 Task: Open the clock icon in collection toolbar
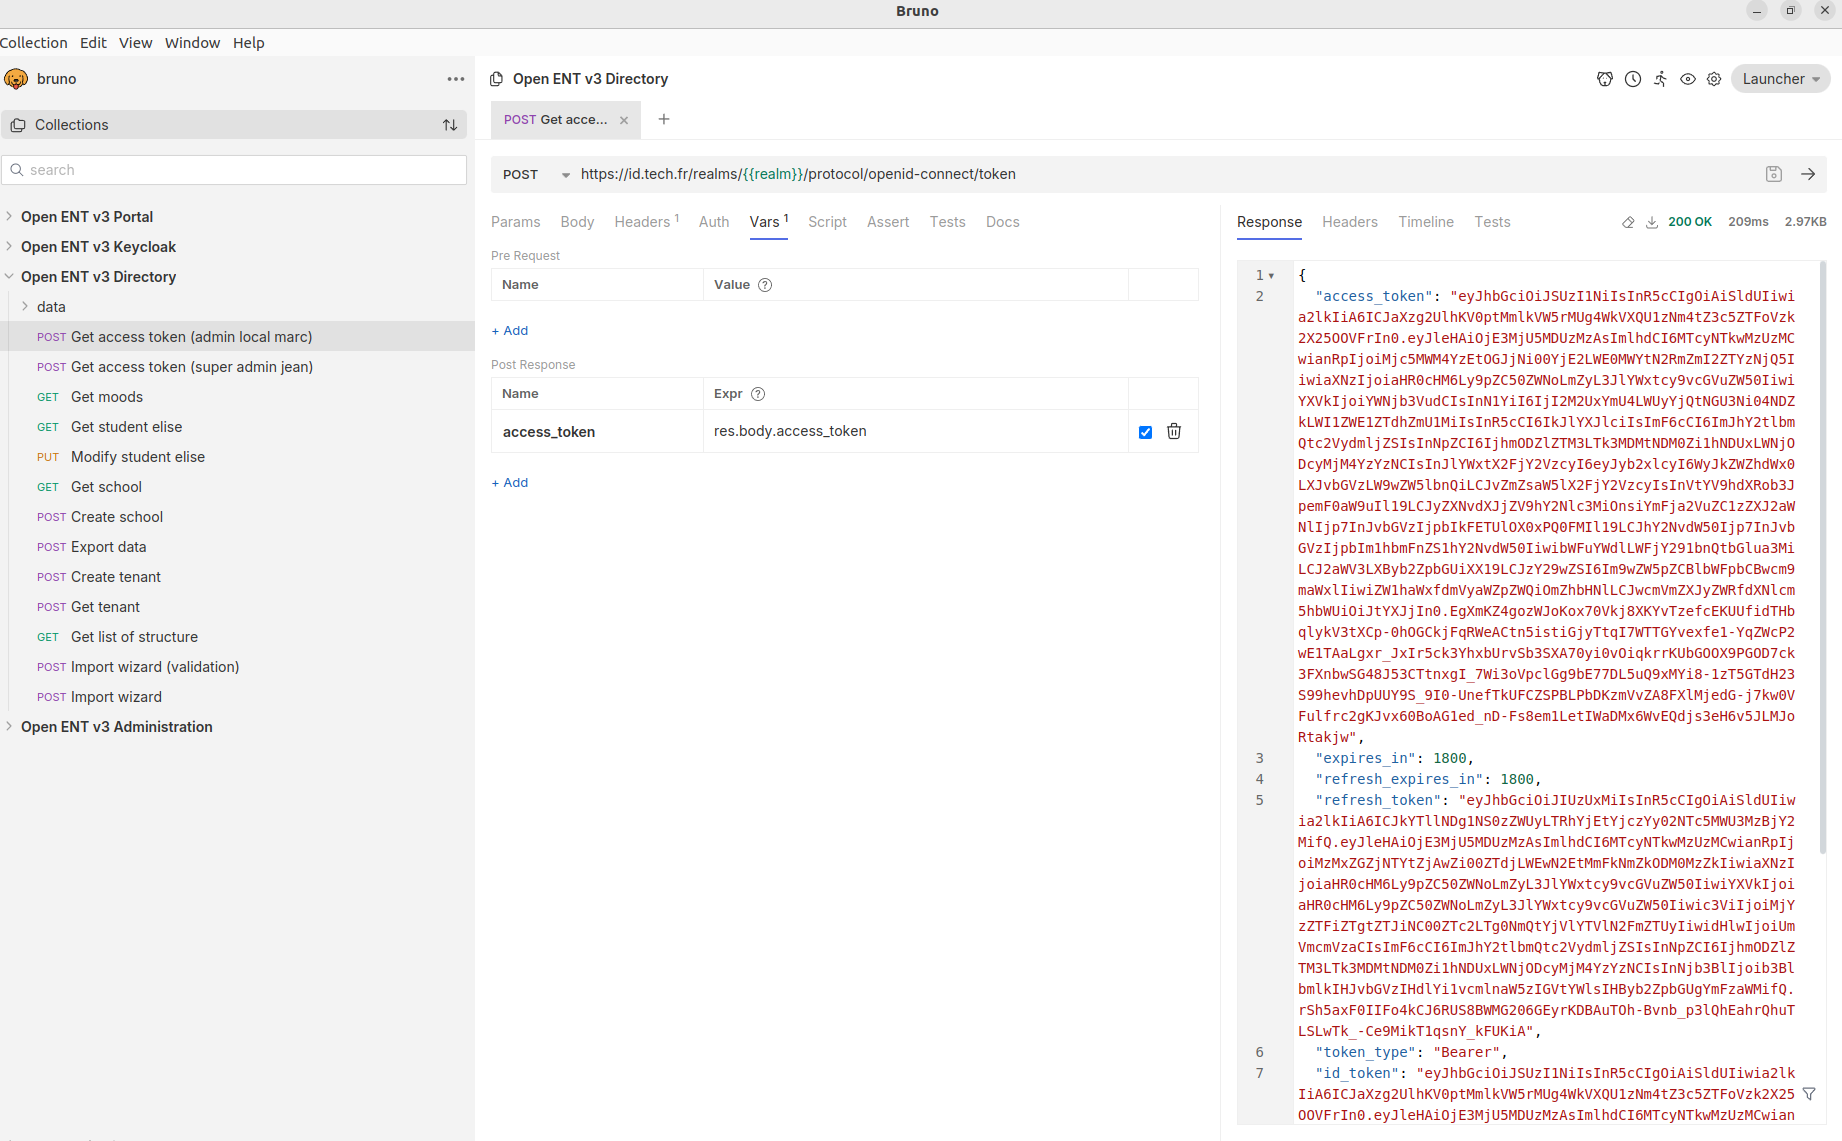1633,79
